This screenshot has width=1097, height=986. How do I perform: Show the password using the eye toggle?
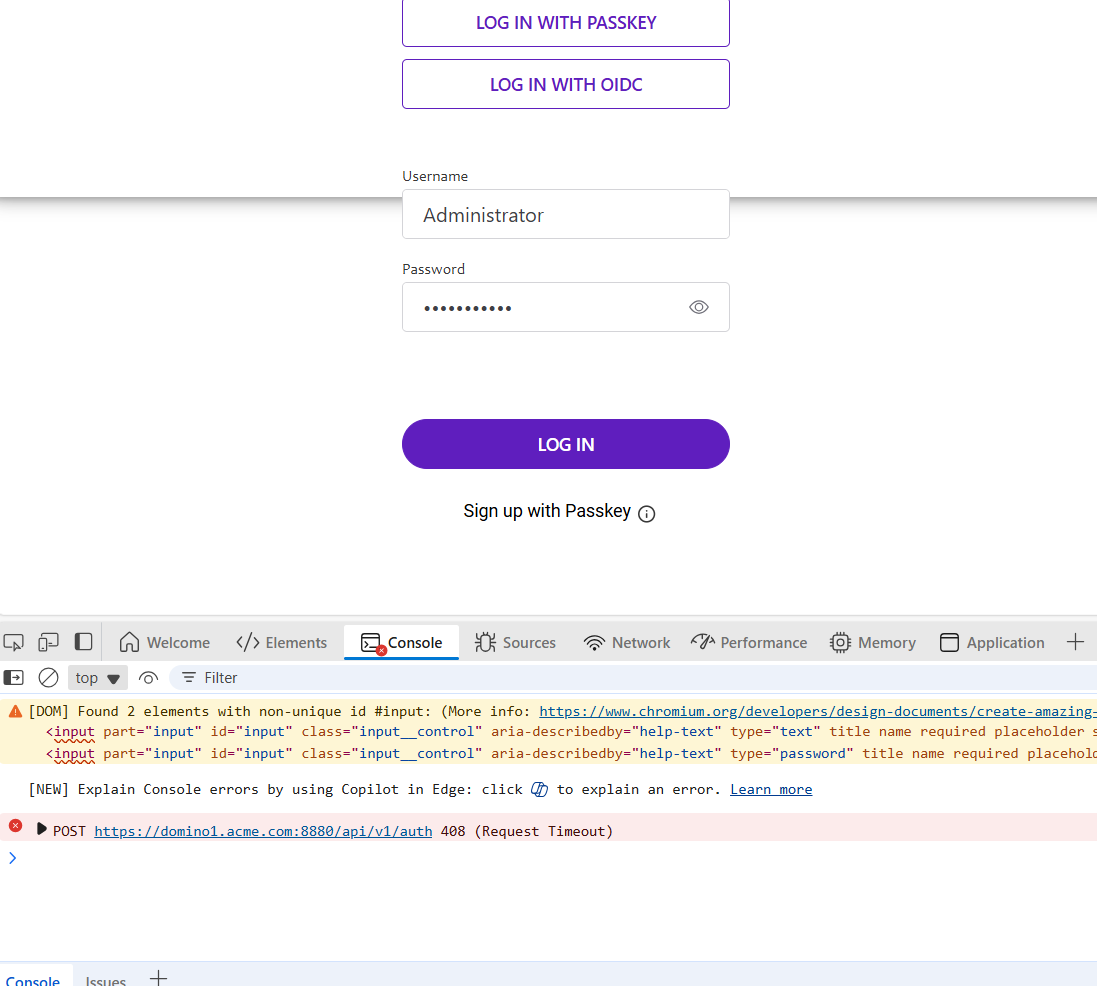point(698,307)
